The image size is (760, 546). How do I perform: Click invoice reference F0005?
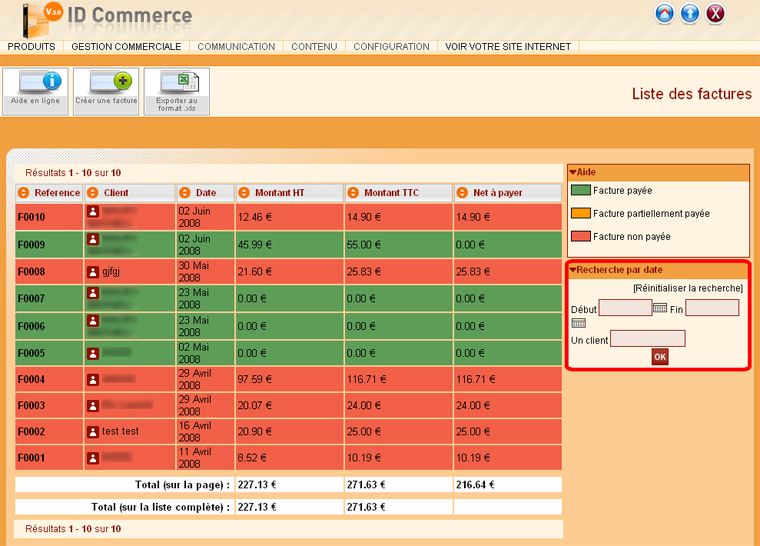click(32, 353)
